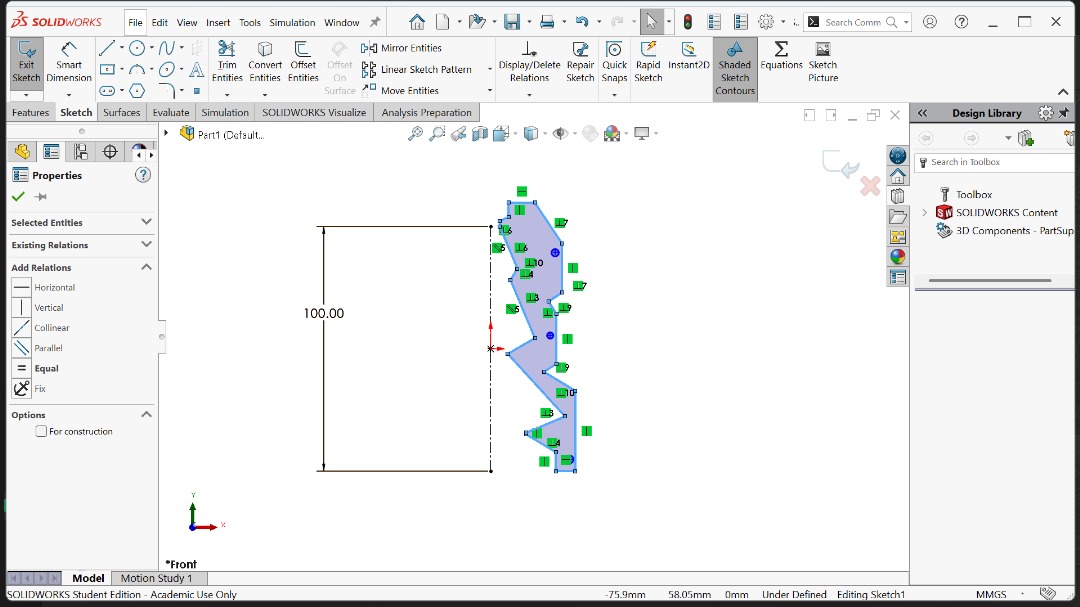Click the Repair Sketch tool
Viewport: 1080px width, 607px height.
coord(580,63)
